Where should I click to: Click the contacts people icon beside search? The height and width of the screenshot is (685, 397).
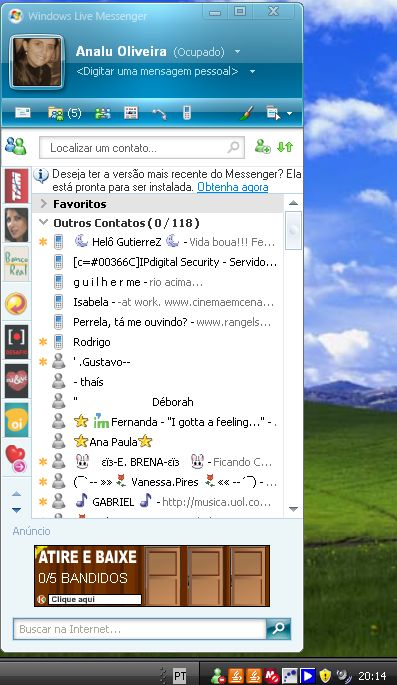click(16, 146)
